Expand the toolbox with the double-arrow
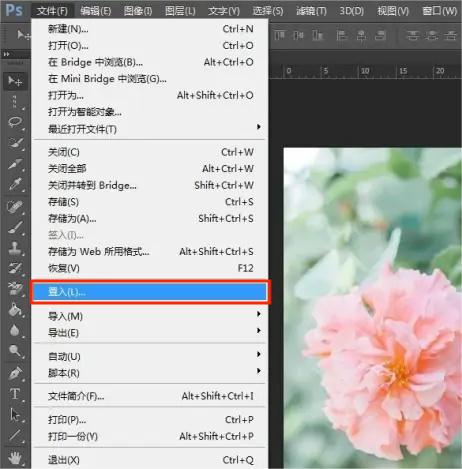Viewport: 462px width, 469px height. [x=6, y=54]
